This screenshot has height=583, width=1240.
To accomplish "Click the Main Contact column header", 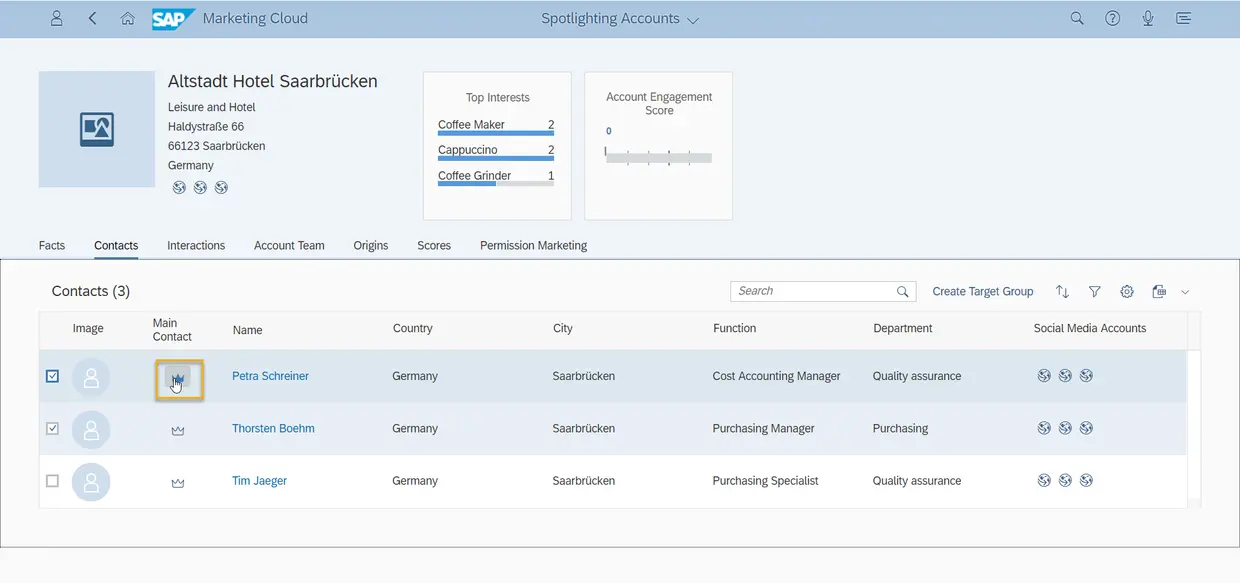I will coord(172,329).
